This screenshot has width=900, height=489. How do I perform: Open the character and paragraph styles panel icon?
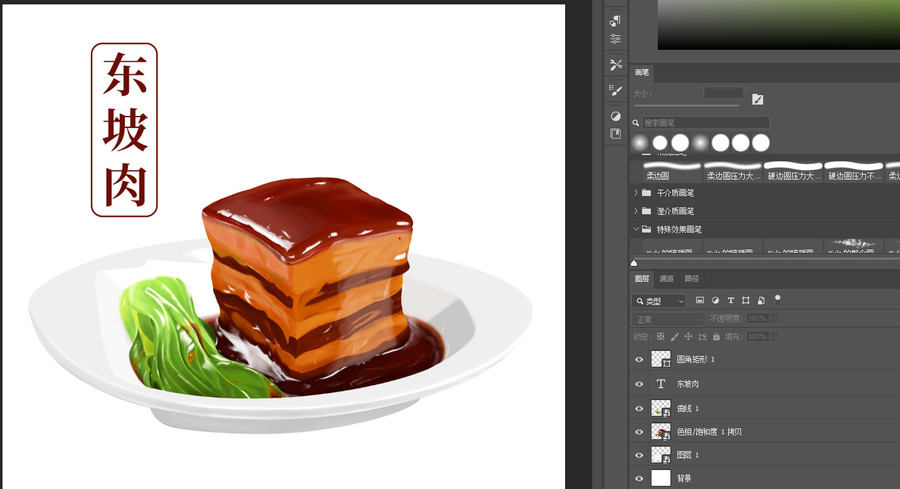point(615,21)
